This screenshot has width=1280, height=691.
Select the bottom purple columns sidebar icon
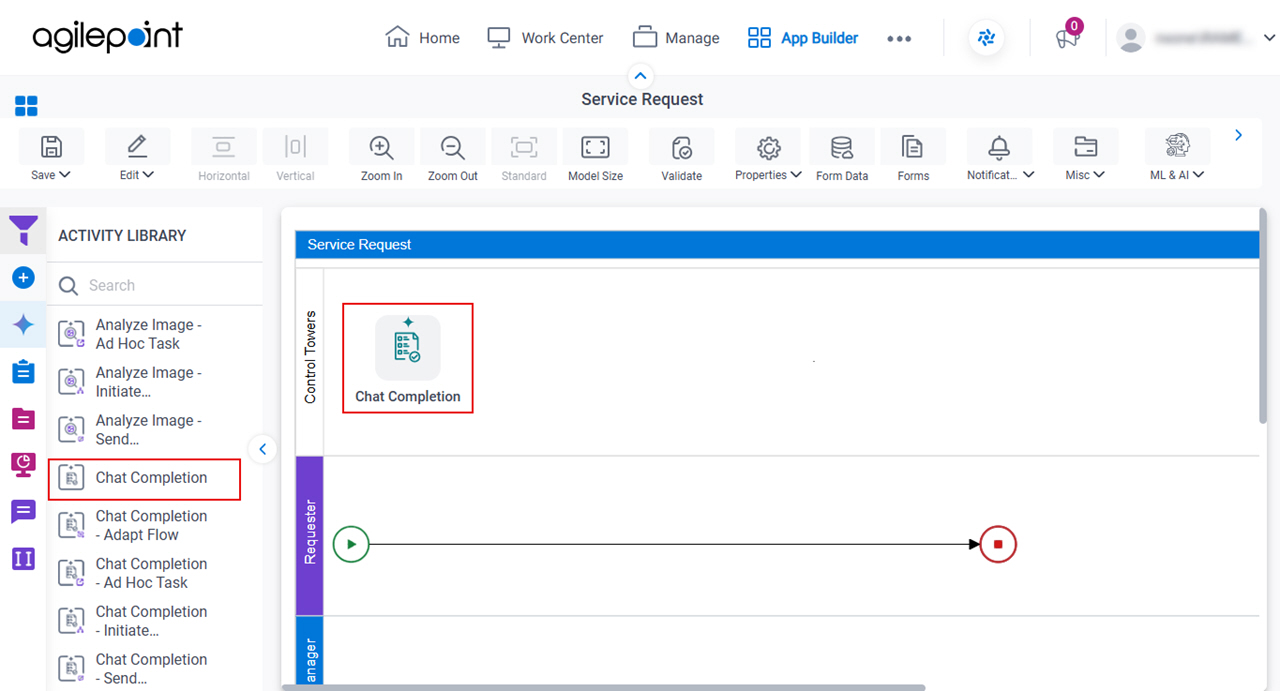(24, 558)
